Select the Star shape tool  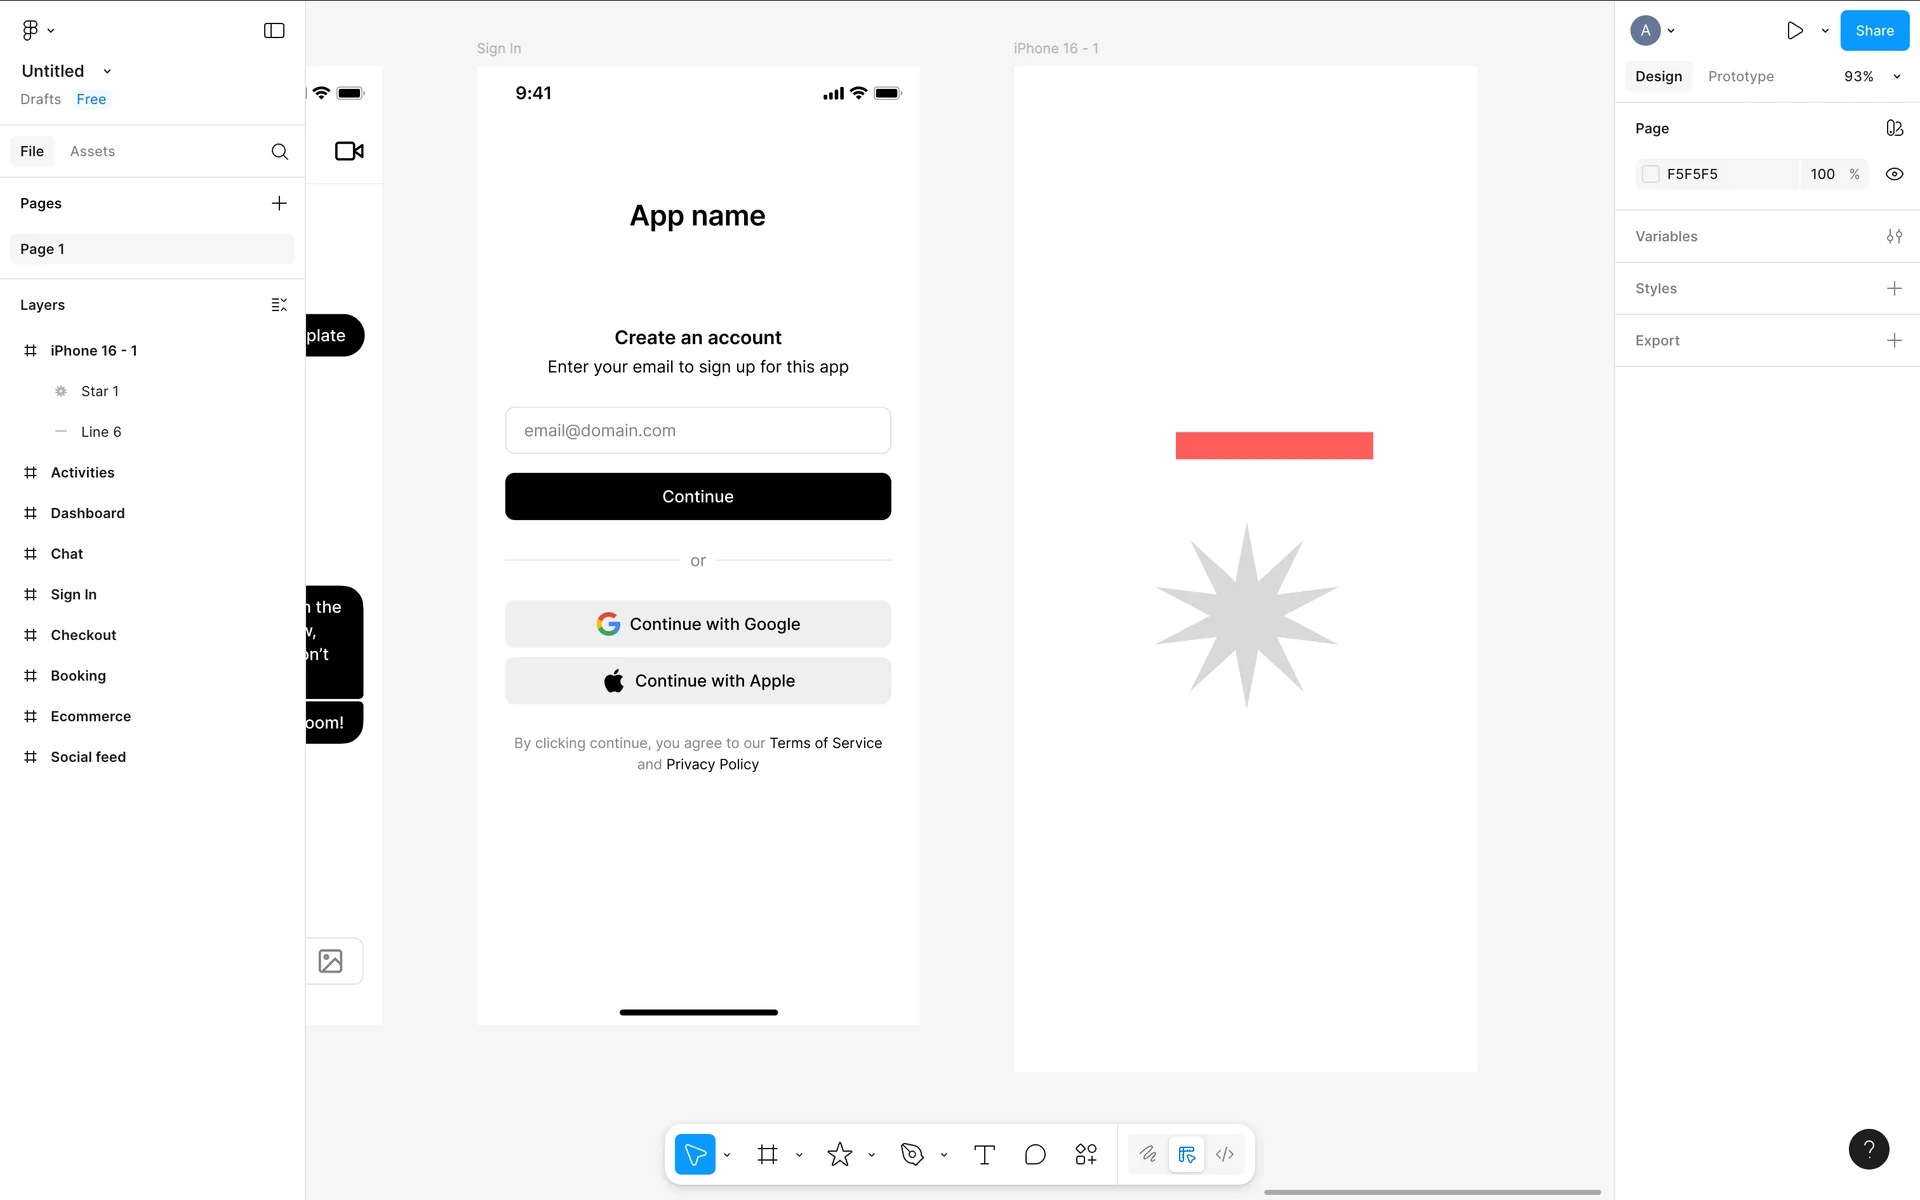click(839, 1155)
